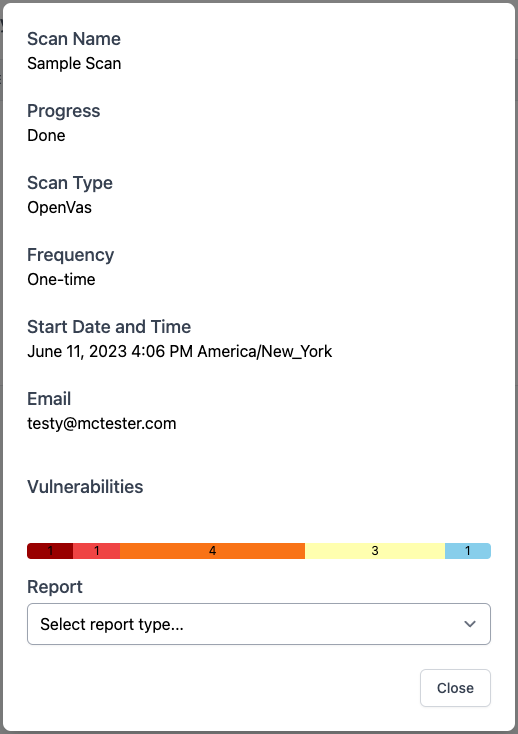Screen dimensions: 518x734
Task: Click the Done progress value
Action: [46, 135]
